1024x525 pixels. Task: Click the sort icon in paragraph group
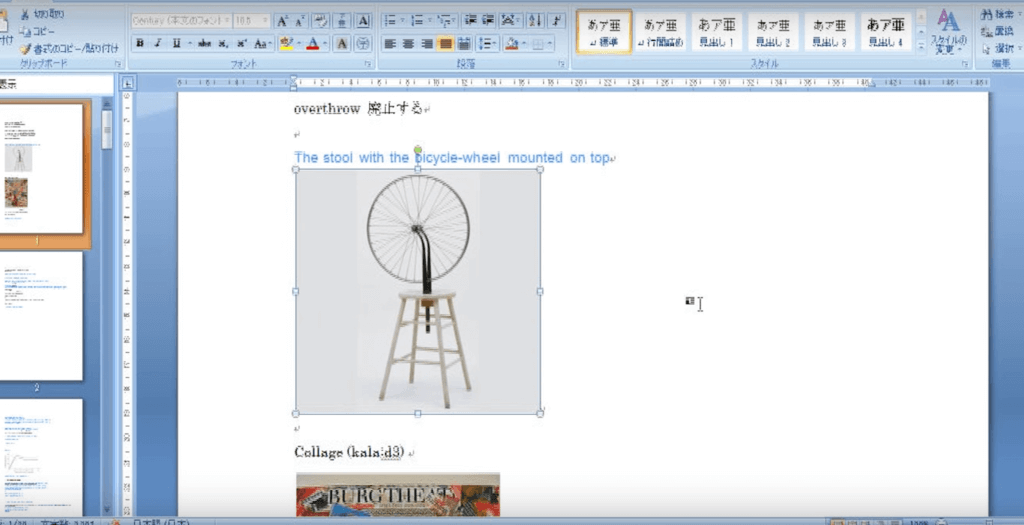(x=535, y=20)
